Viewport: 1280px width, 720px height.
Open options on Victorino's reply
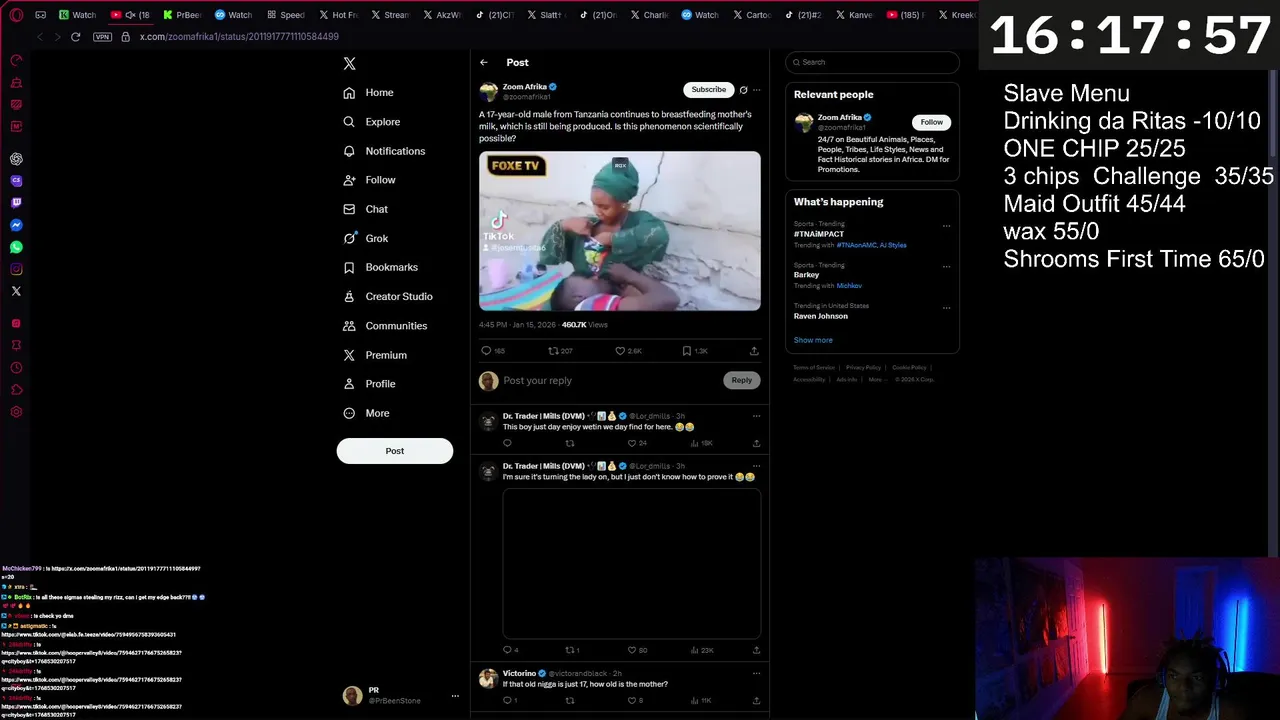756,674
